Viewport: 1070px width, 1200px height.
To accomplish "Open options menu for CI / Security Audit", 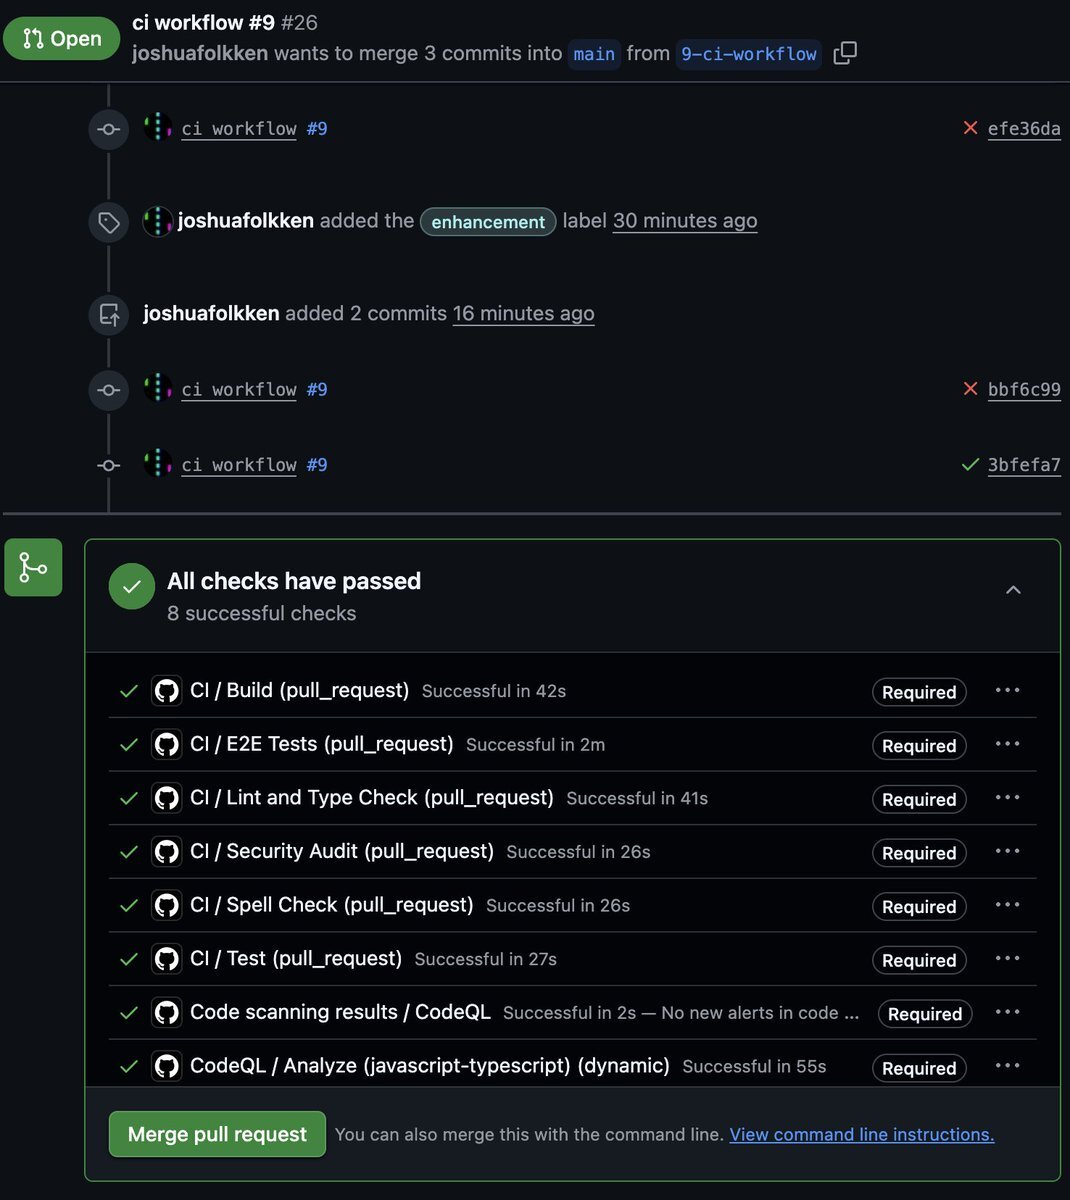I will [x=1007, y=852].
